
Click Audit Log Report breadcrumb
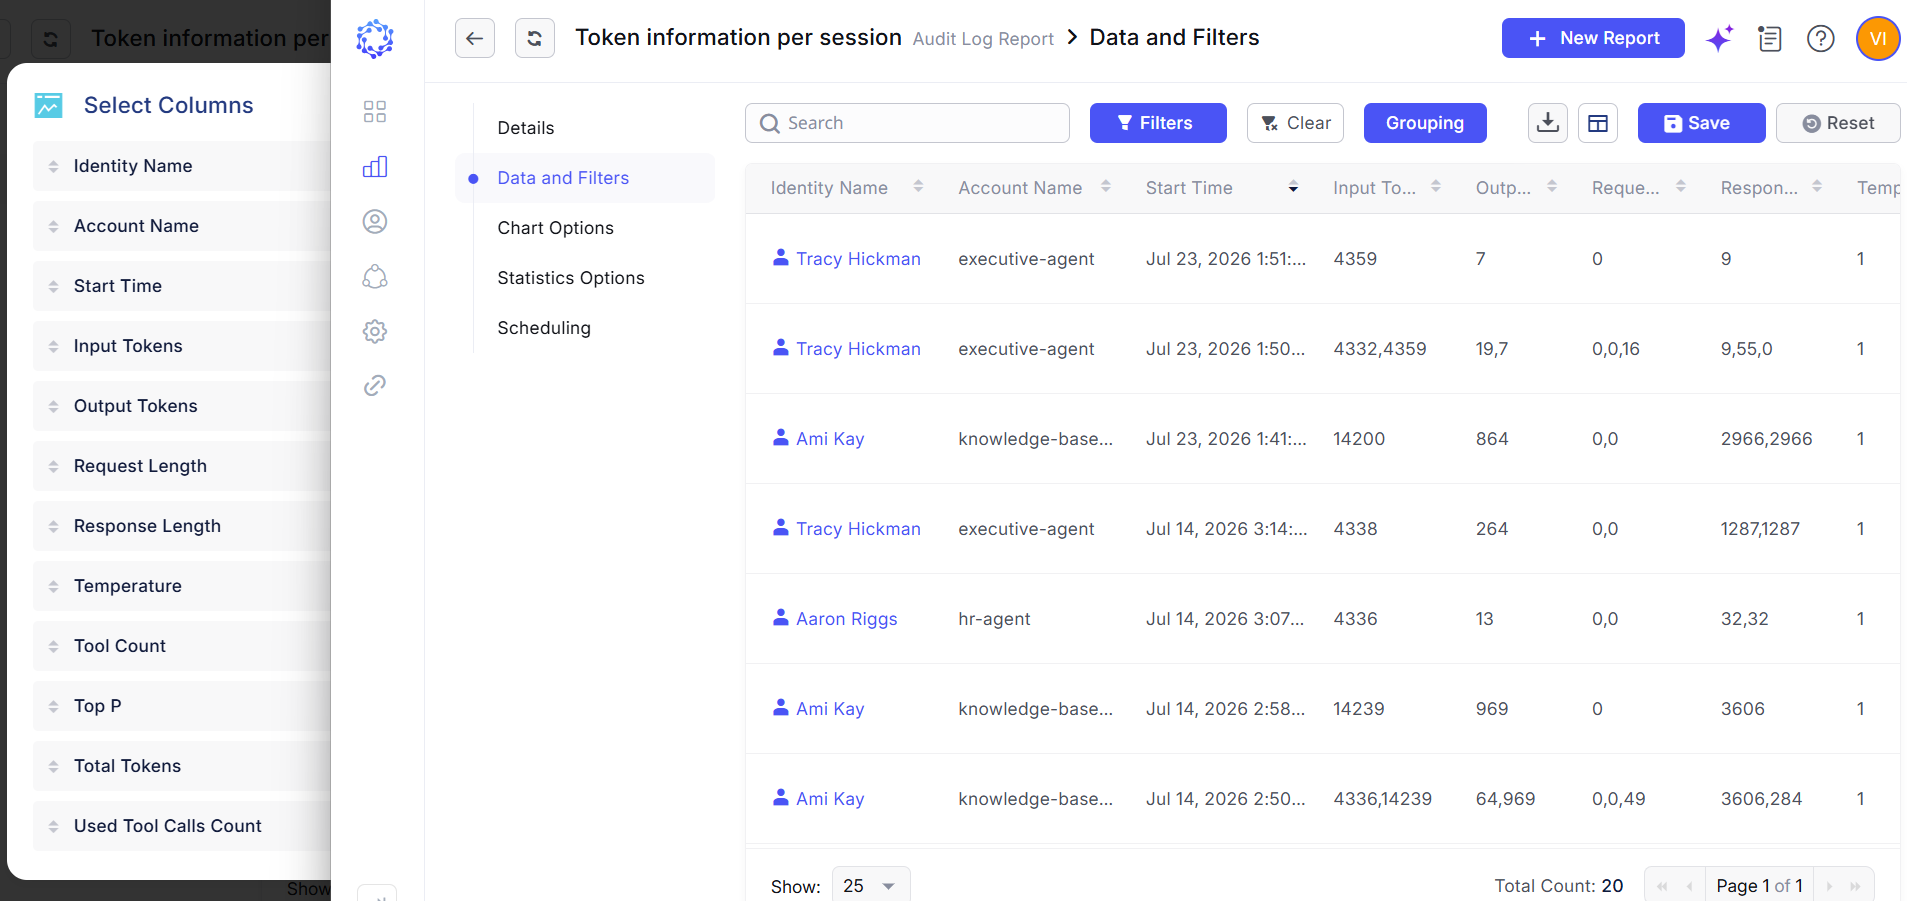(983, 39)
